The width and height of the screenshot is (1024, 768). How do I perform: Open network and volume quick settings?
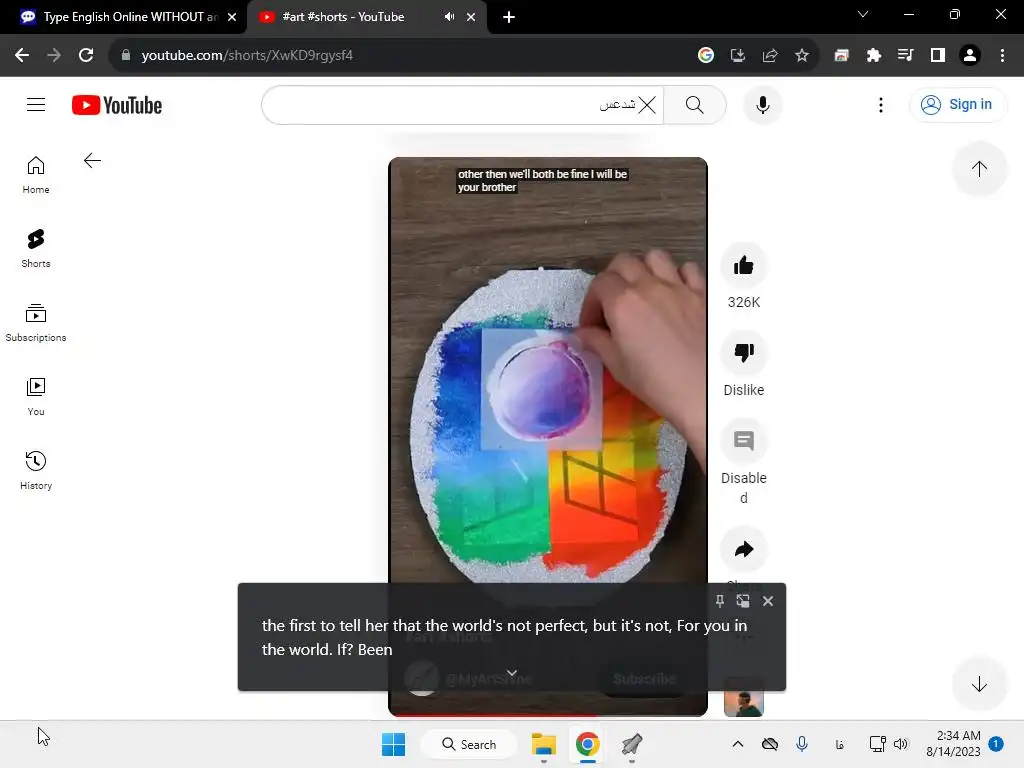(x=889, y=744)
